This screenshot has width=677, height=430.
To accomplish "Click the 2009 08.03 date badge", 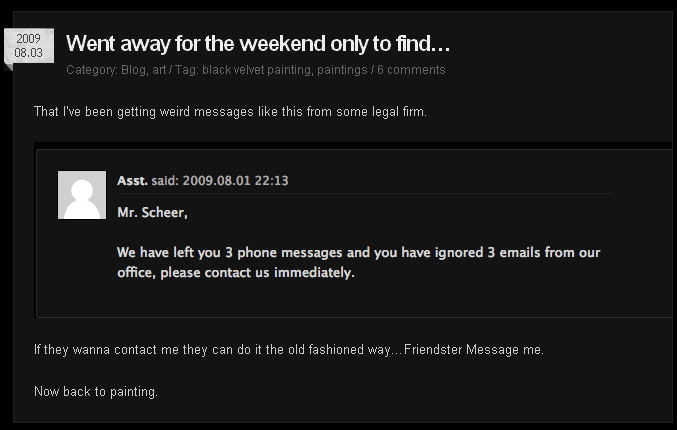I will 28,47.
